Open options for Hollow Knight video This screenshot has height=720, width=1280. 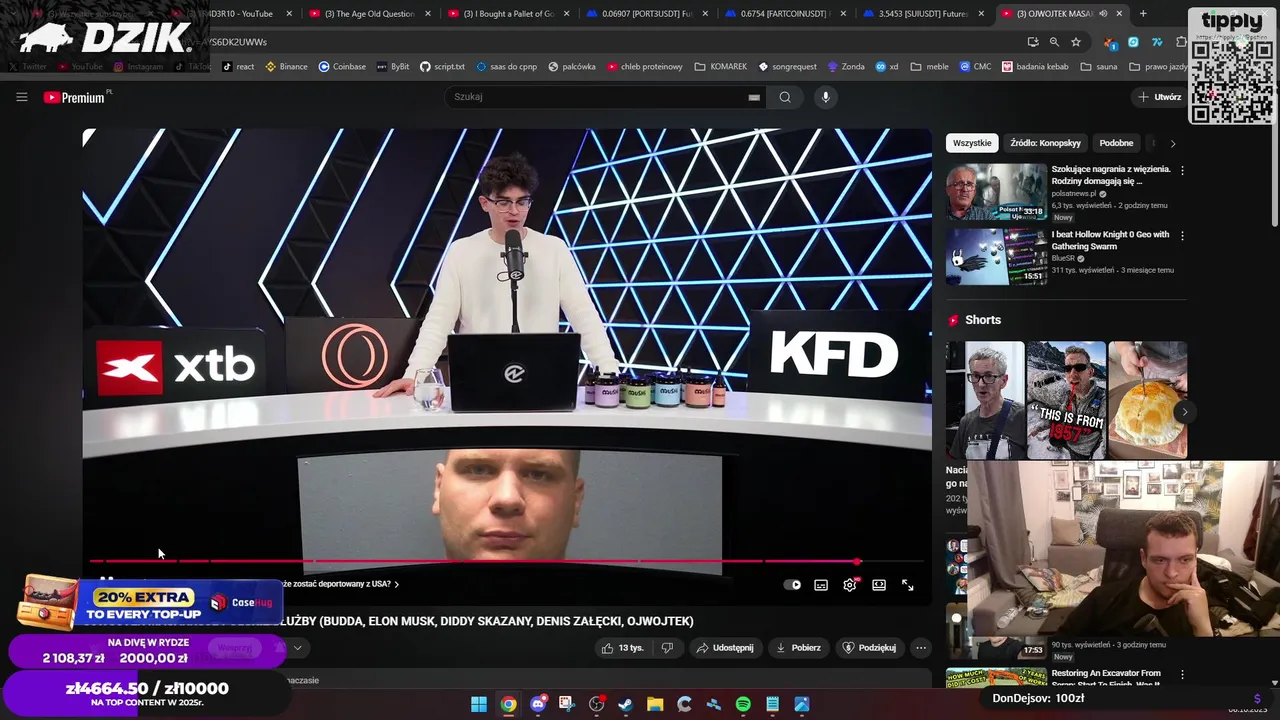1182,236
